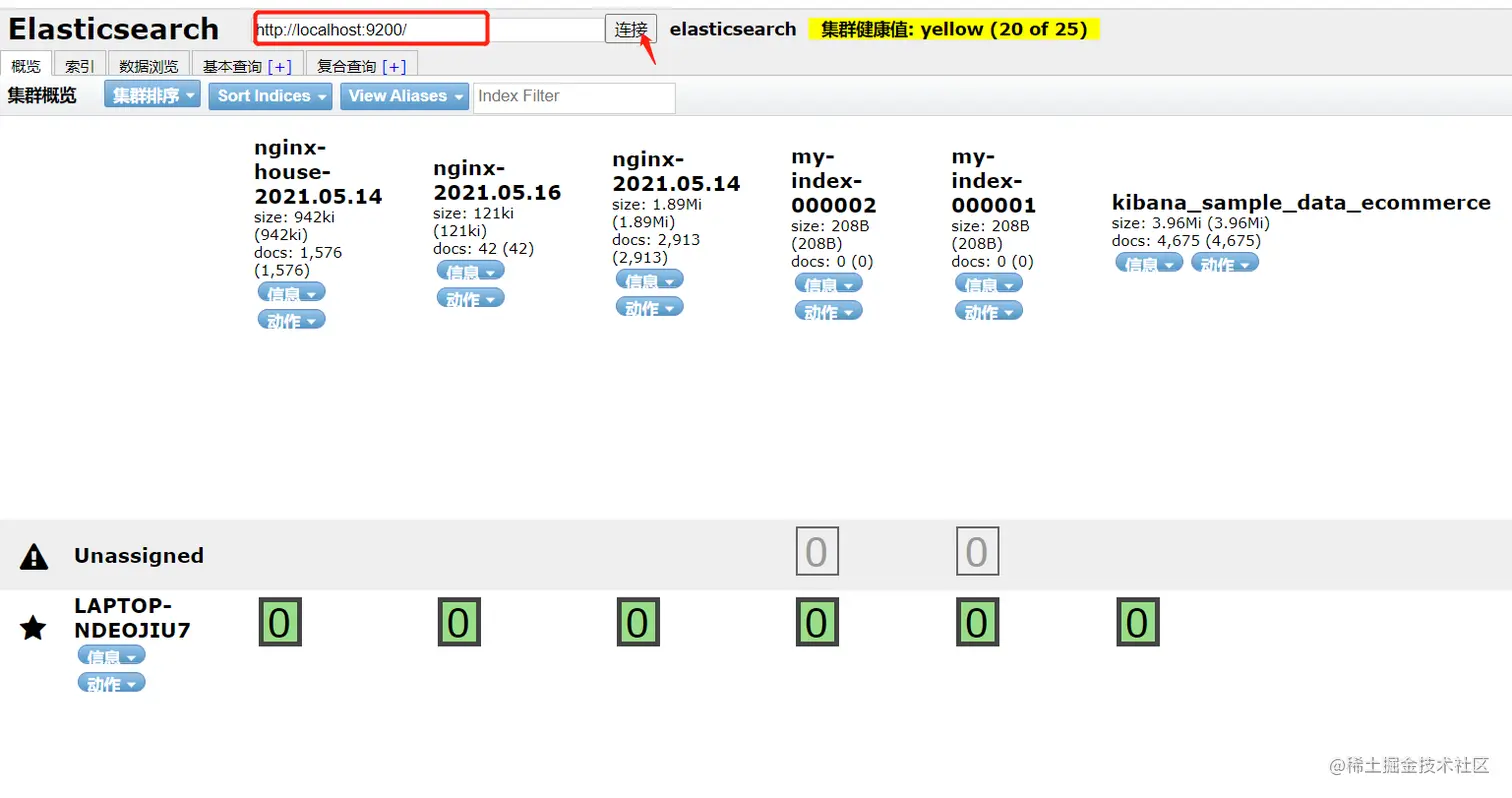The image size is (1512, 798).
Task: Click green shard 0 under nginx-2021.05.14
Action: point(637,622)
